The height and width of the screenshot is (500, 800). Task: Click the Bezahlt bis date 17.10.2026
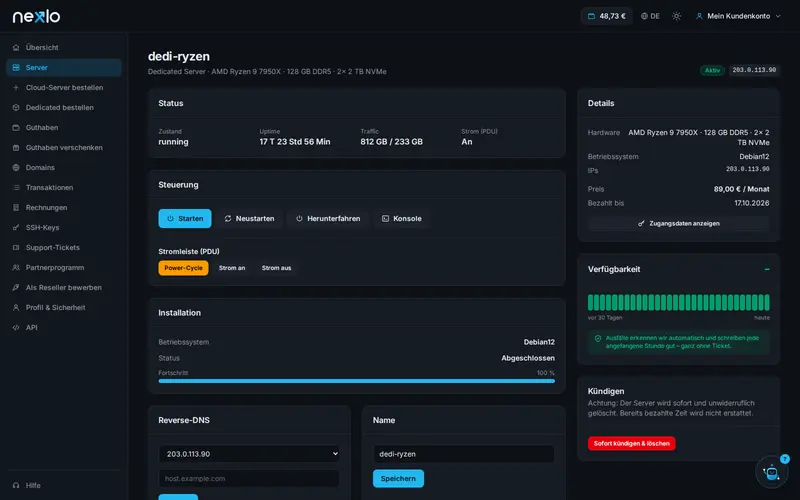752,203
